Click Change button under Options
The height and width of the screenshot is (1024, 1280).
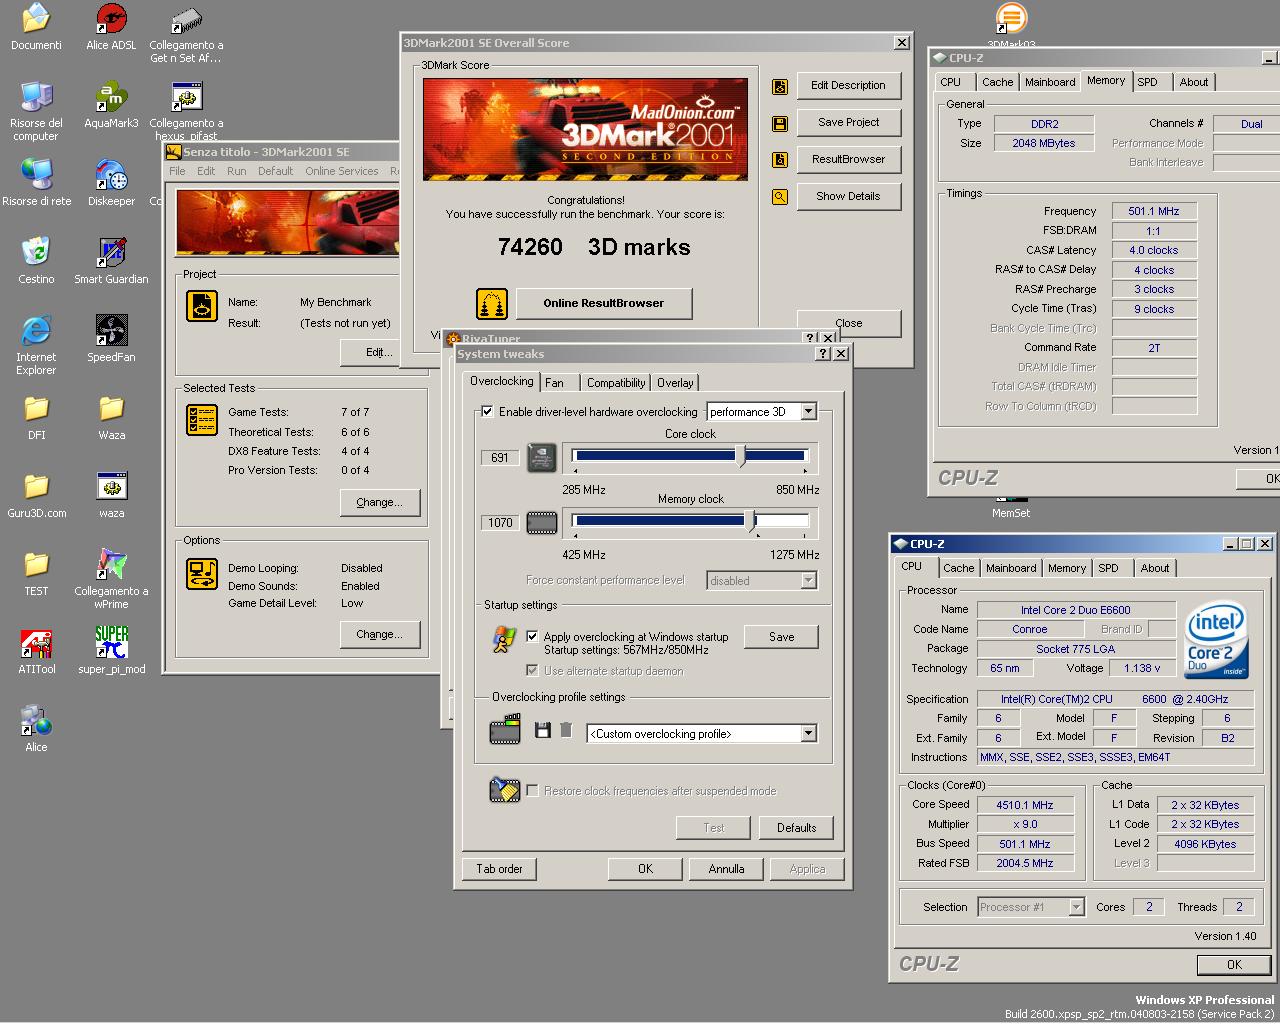tap(379, 634)
